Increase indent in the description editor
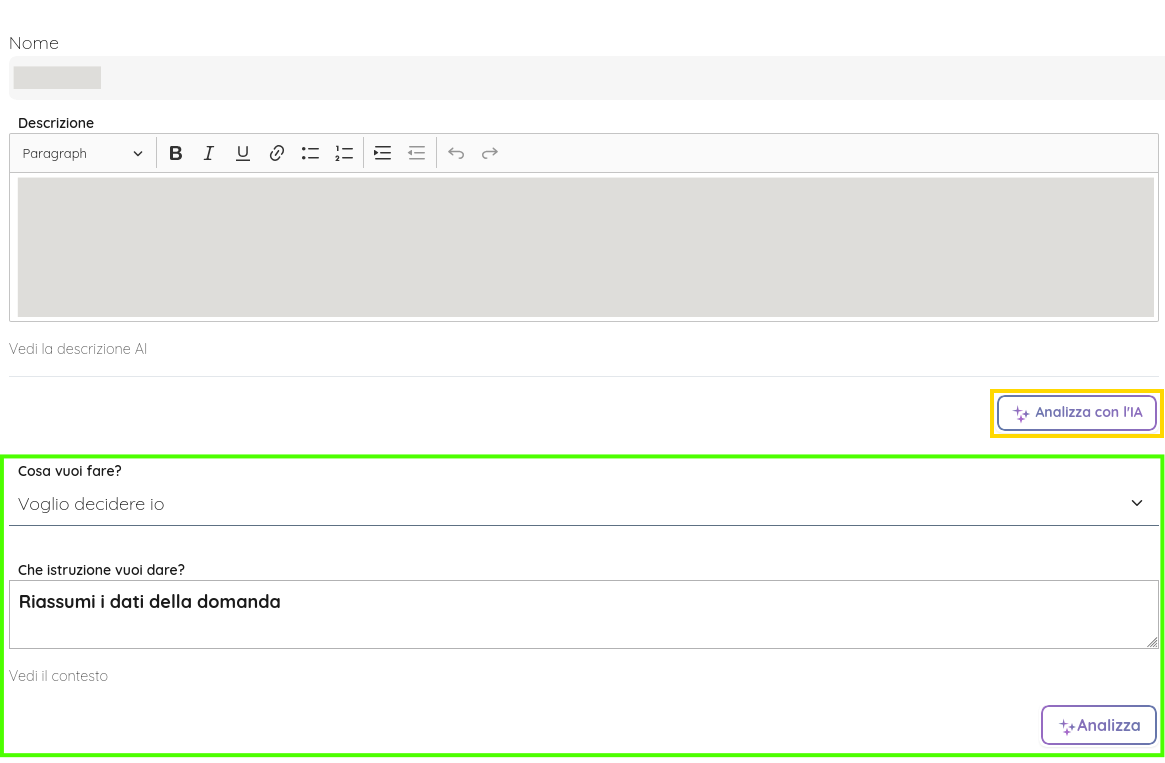This screenshot has height=763, width=1165. click(382, 153)
